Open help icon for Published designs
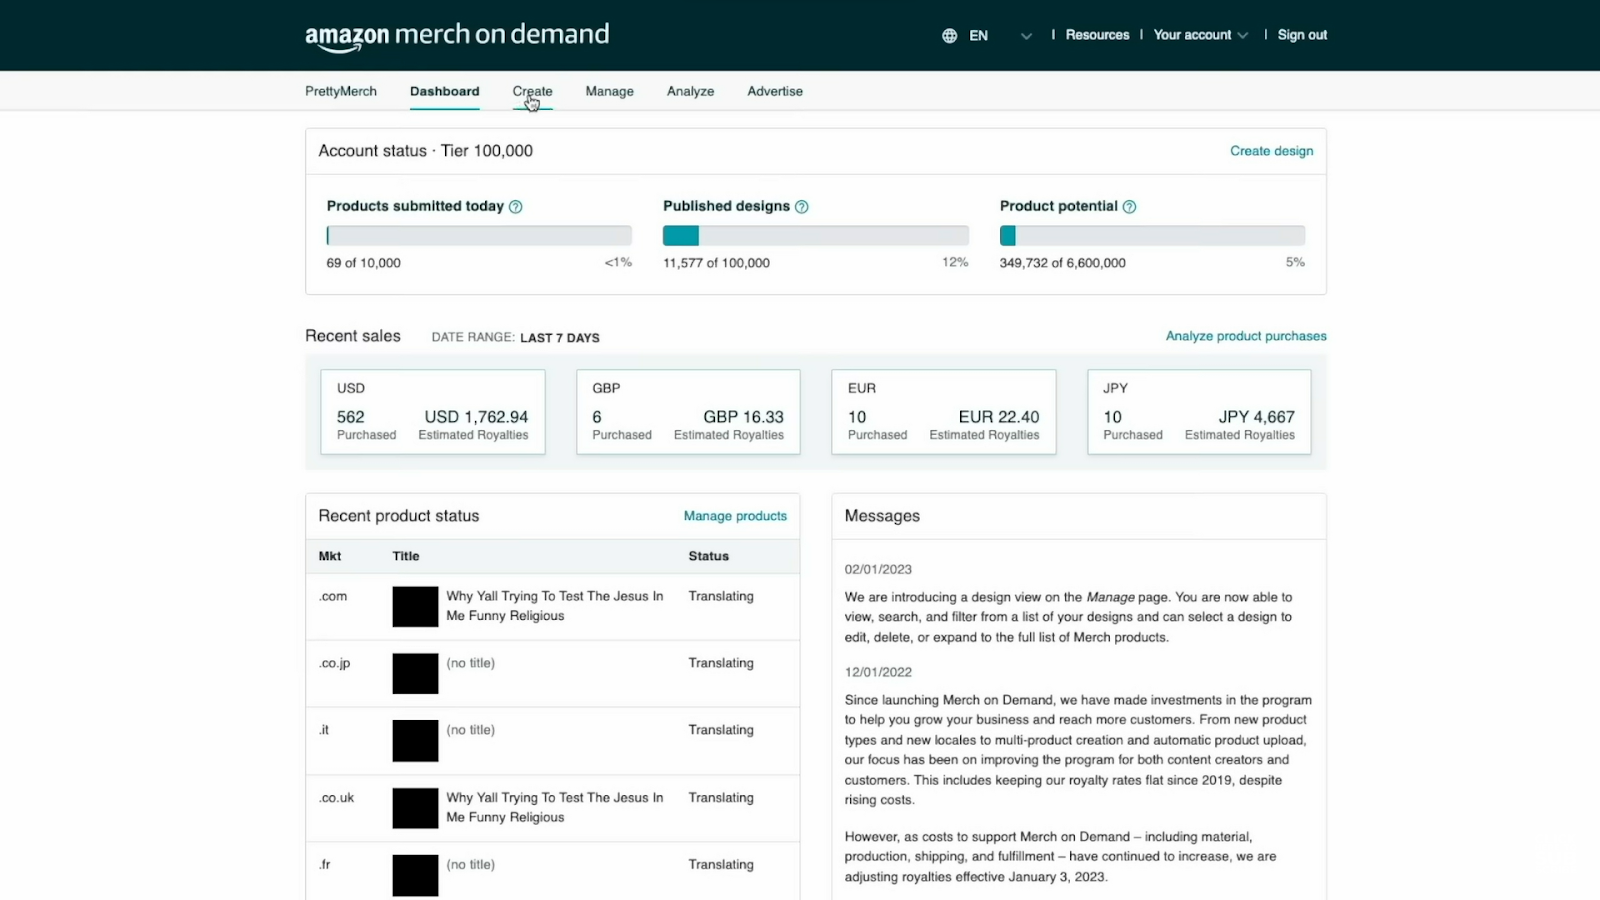This screenshot has height=900, width=1600. tap(802, 207)
